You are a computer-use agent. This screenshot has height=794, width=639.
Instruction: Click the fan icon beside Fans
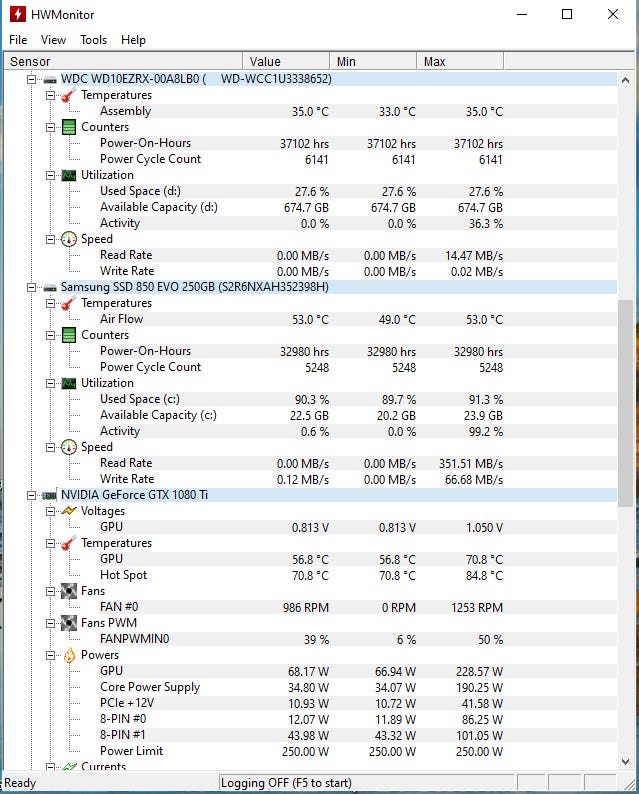[68, 591]
